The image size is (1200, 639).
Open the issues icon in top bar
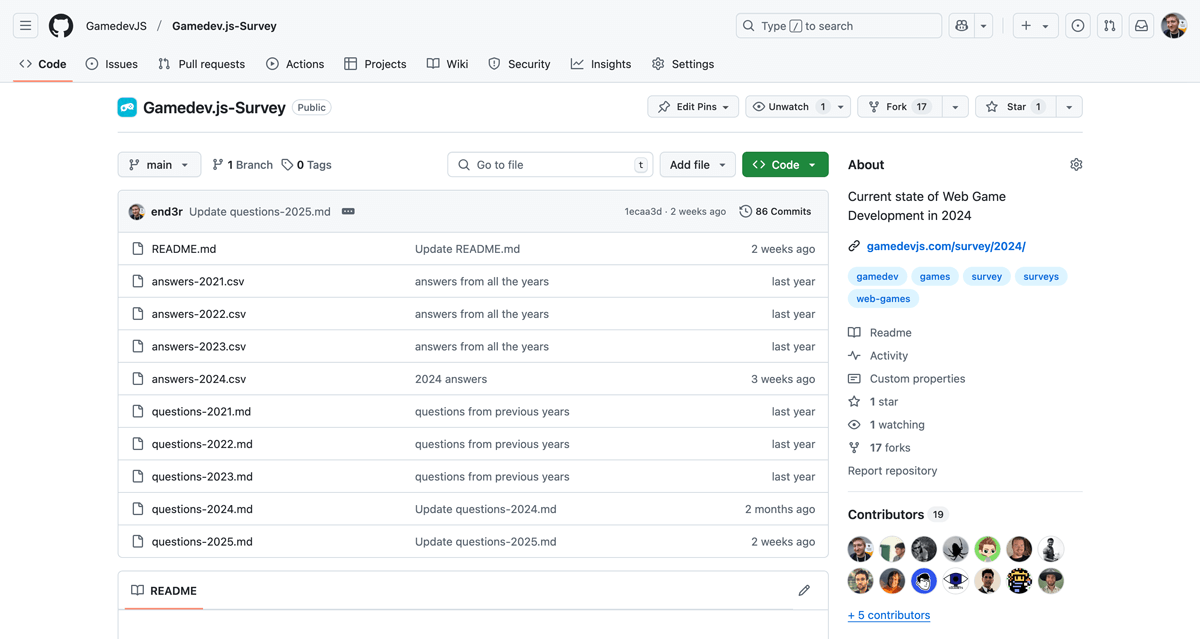pos(1077,26)
